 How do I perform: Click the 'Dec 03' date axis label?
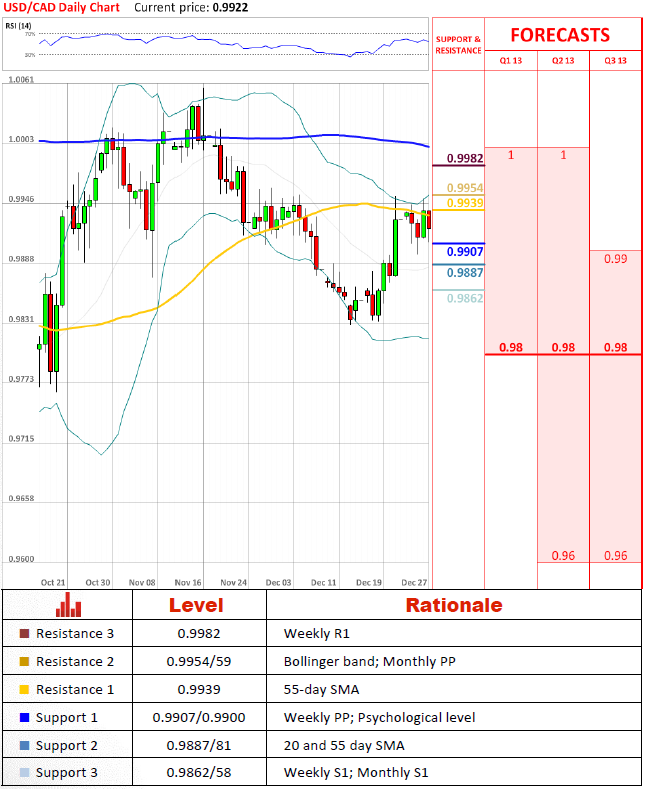[x=278, y=583]
